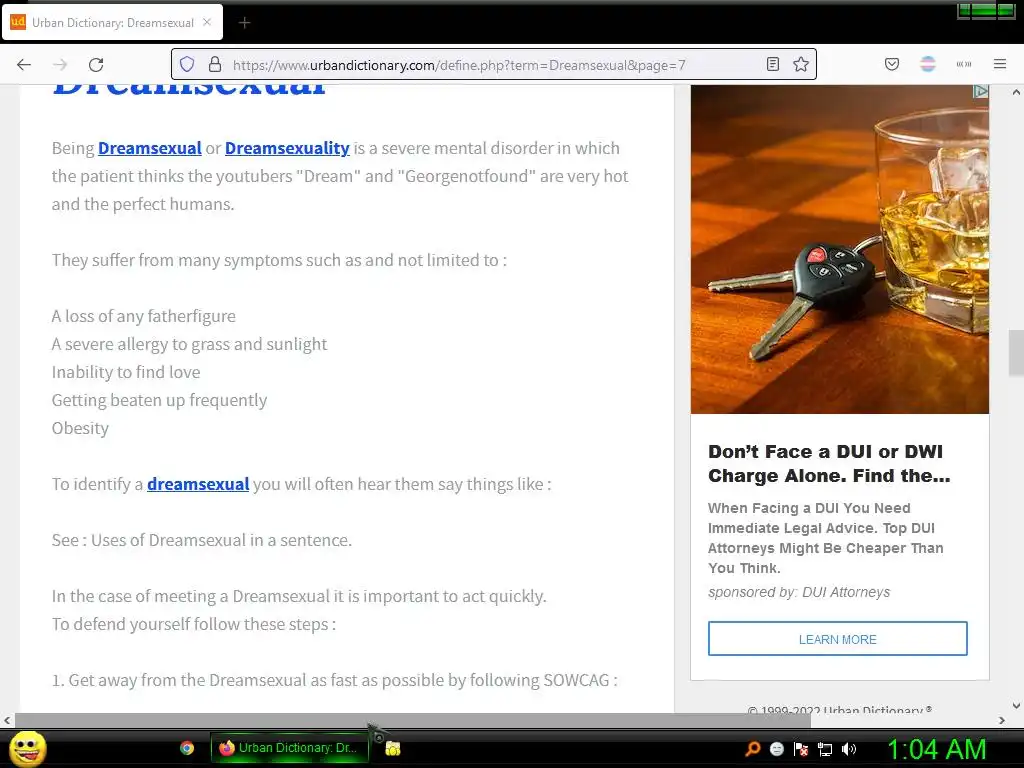Open the tracking protection shield icon
The height and width of the screenshot is (768, 1024).
(187, 65)
